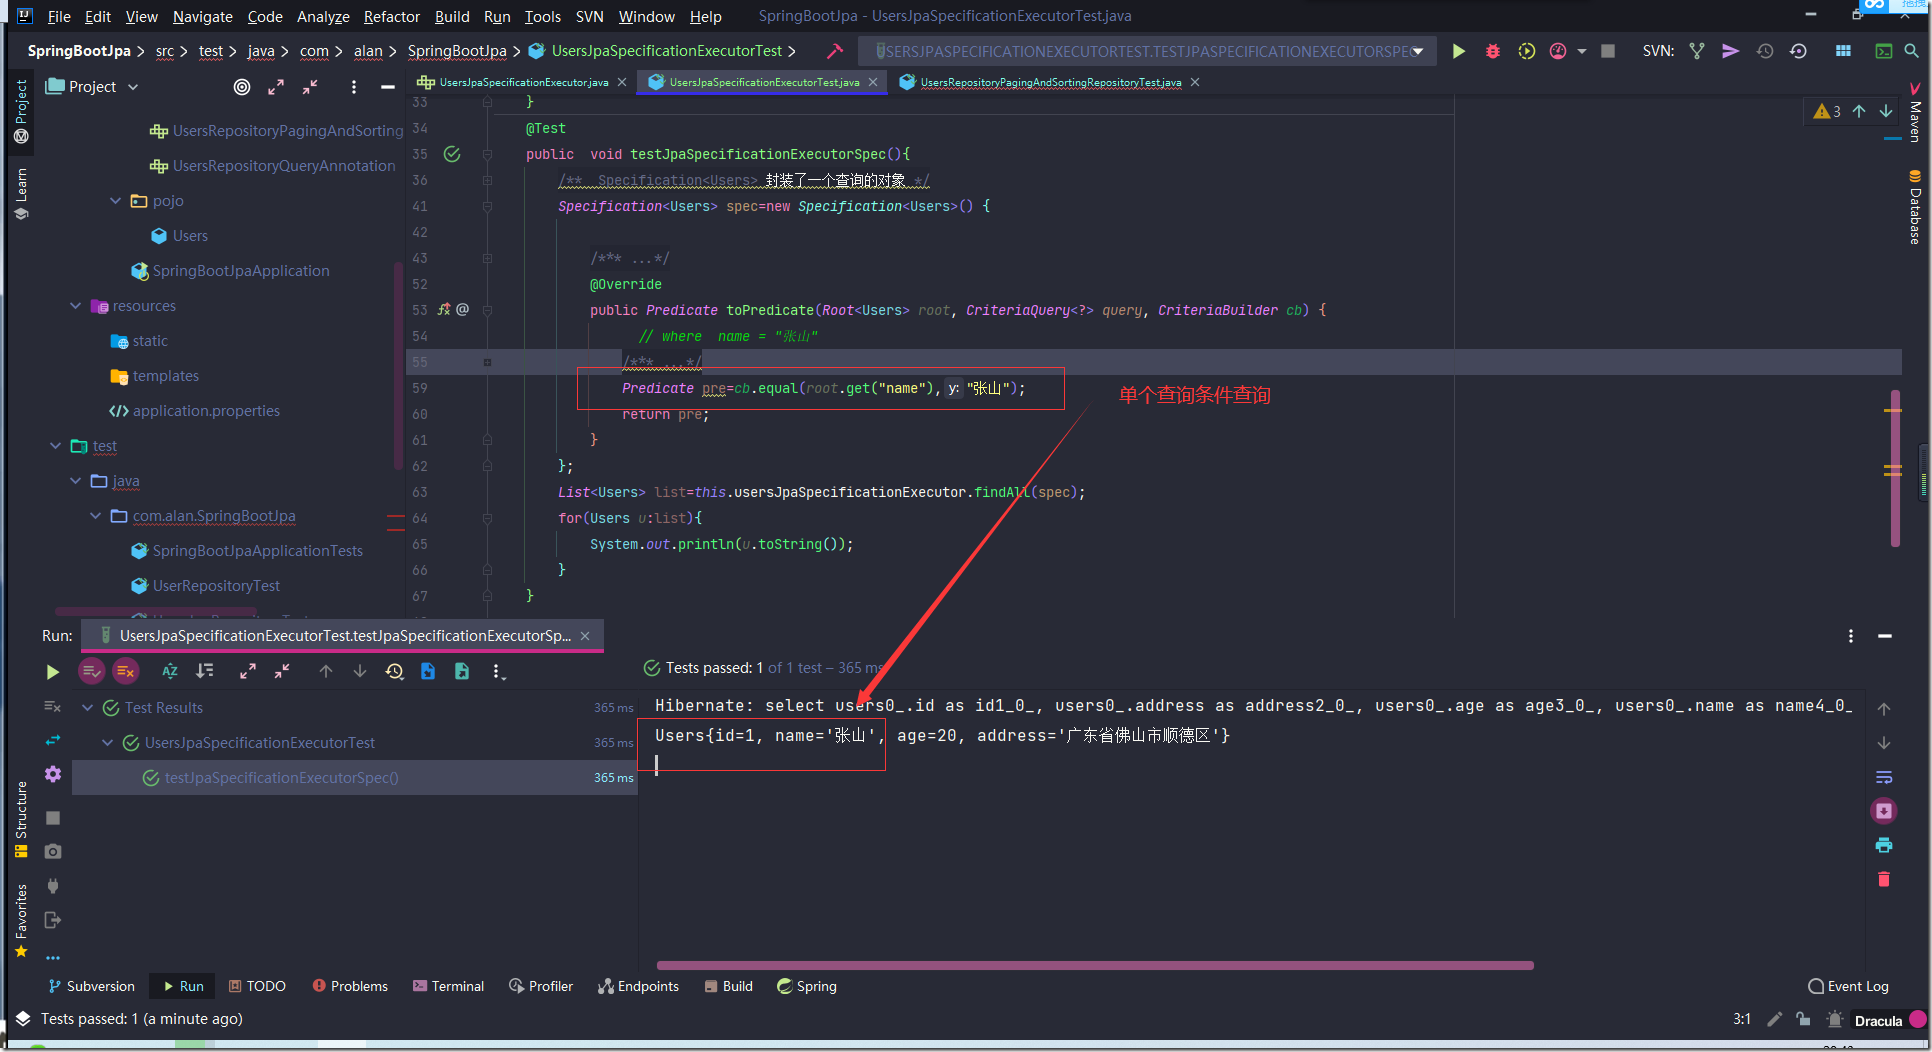Hide the Project panel with minus icon
Image resolution: width=1932 pixels, height=1052 pixels.
point(388,87)
